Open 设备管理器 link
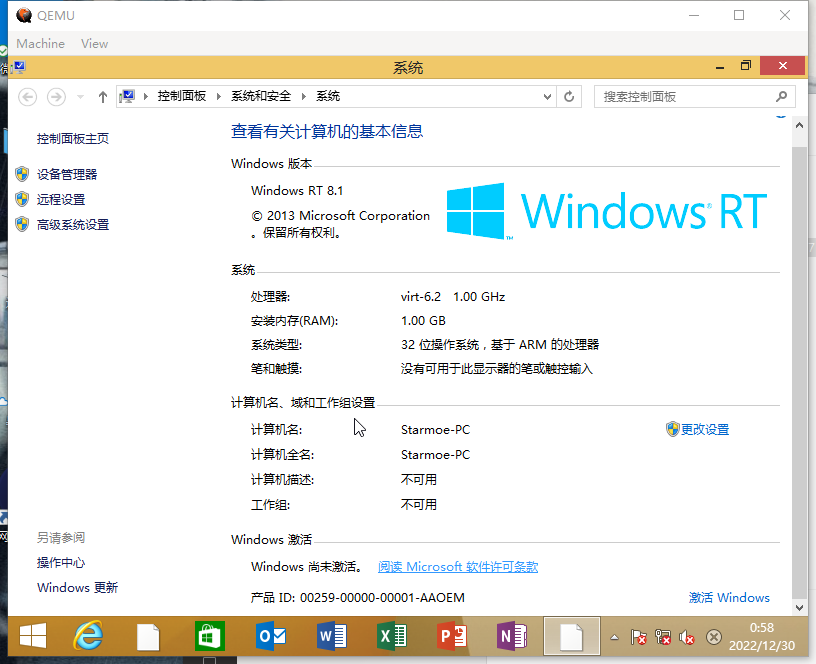816x664 pixels. [x=67, y=174]
